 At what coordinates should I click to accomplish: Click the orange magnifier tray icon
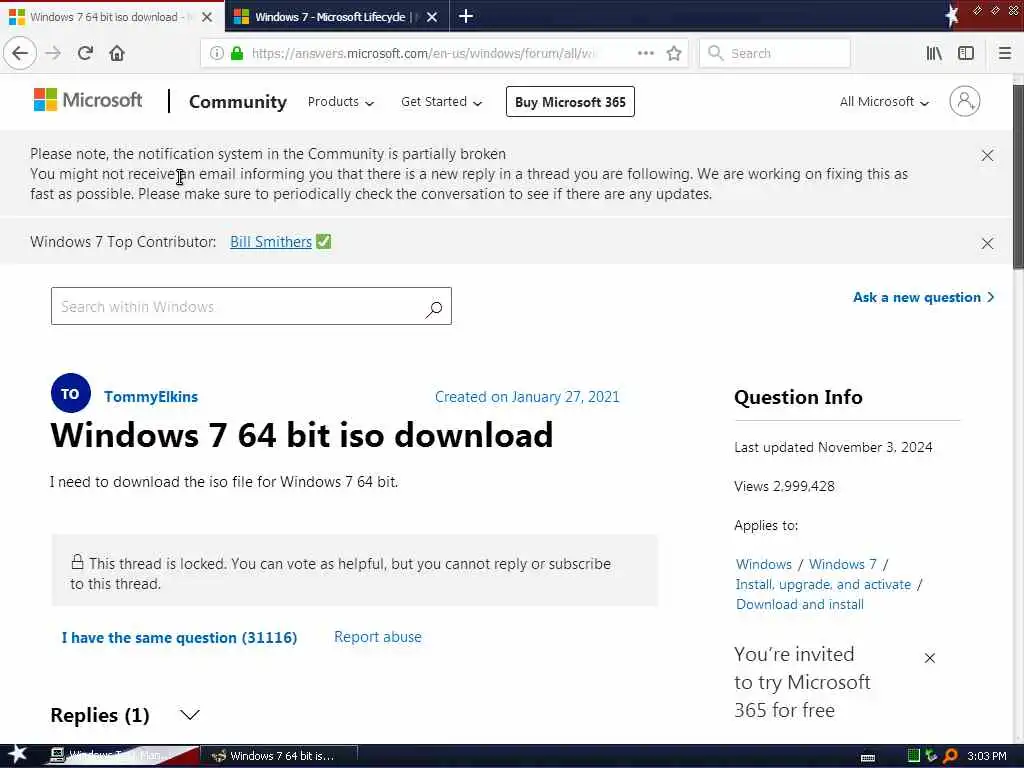coord(951,756)
